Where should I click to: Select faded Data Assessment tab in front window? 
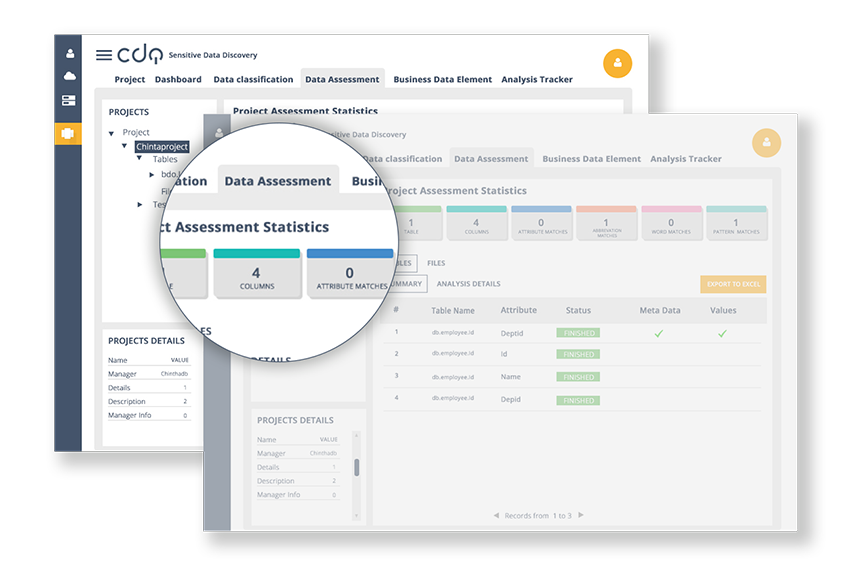[x=491, y=159]
